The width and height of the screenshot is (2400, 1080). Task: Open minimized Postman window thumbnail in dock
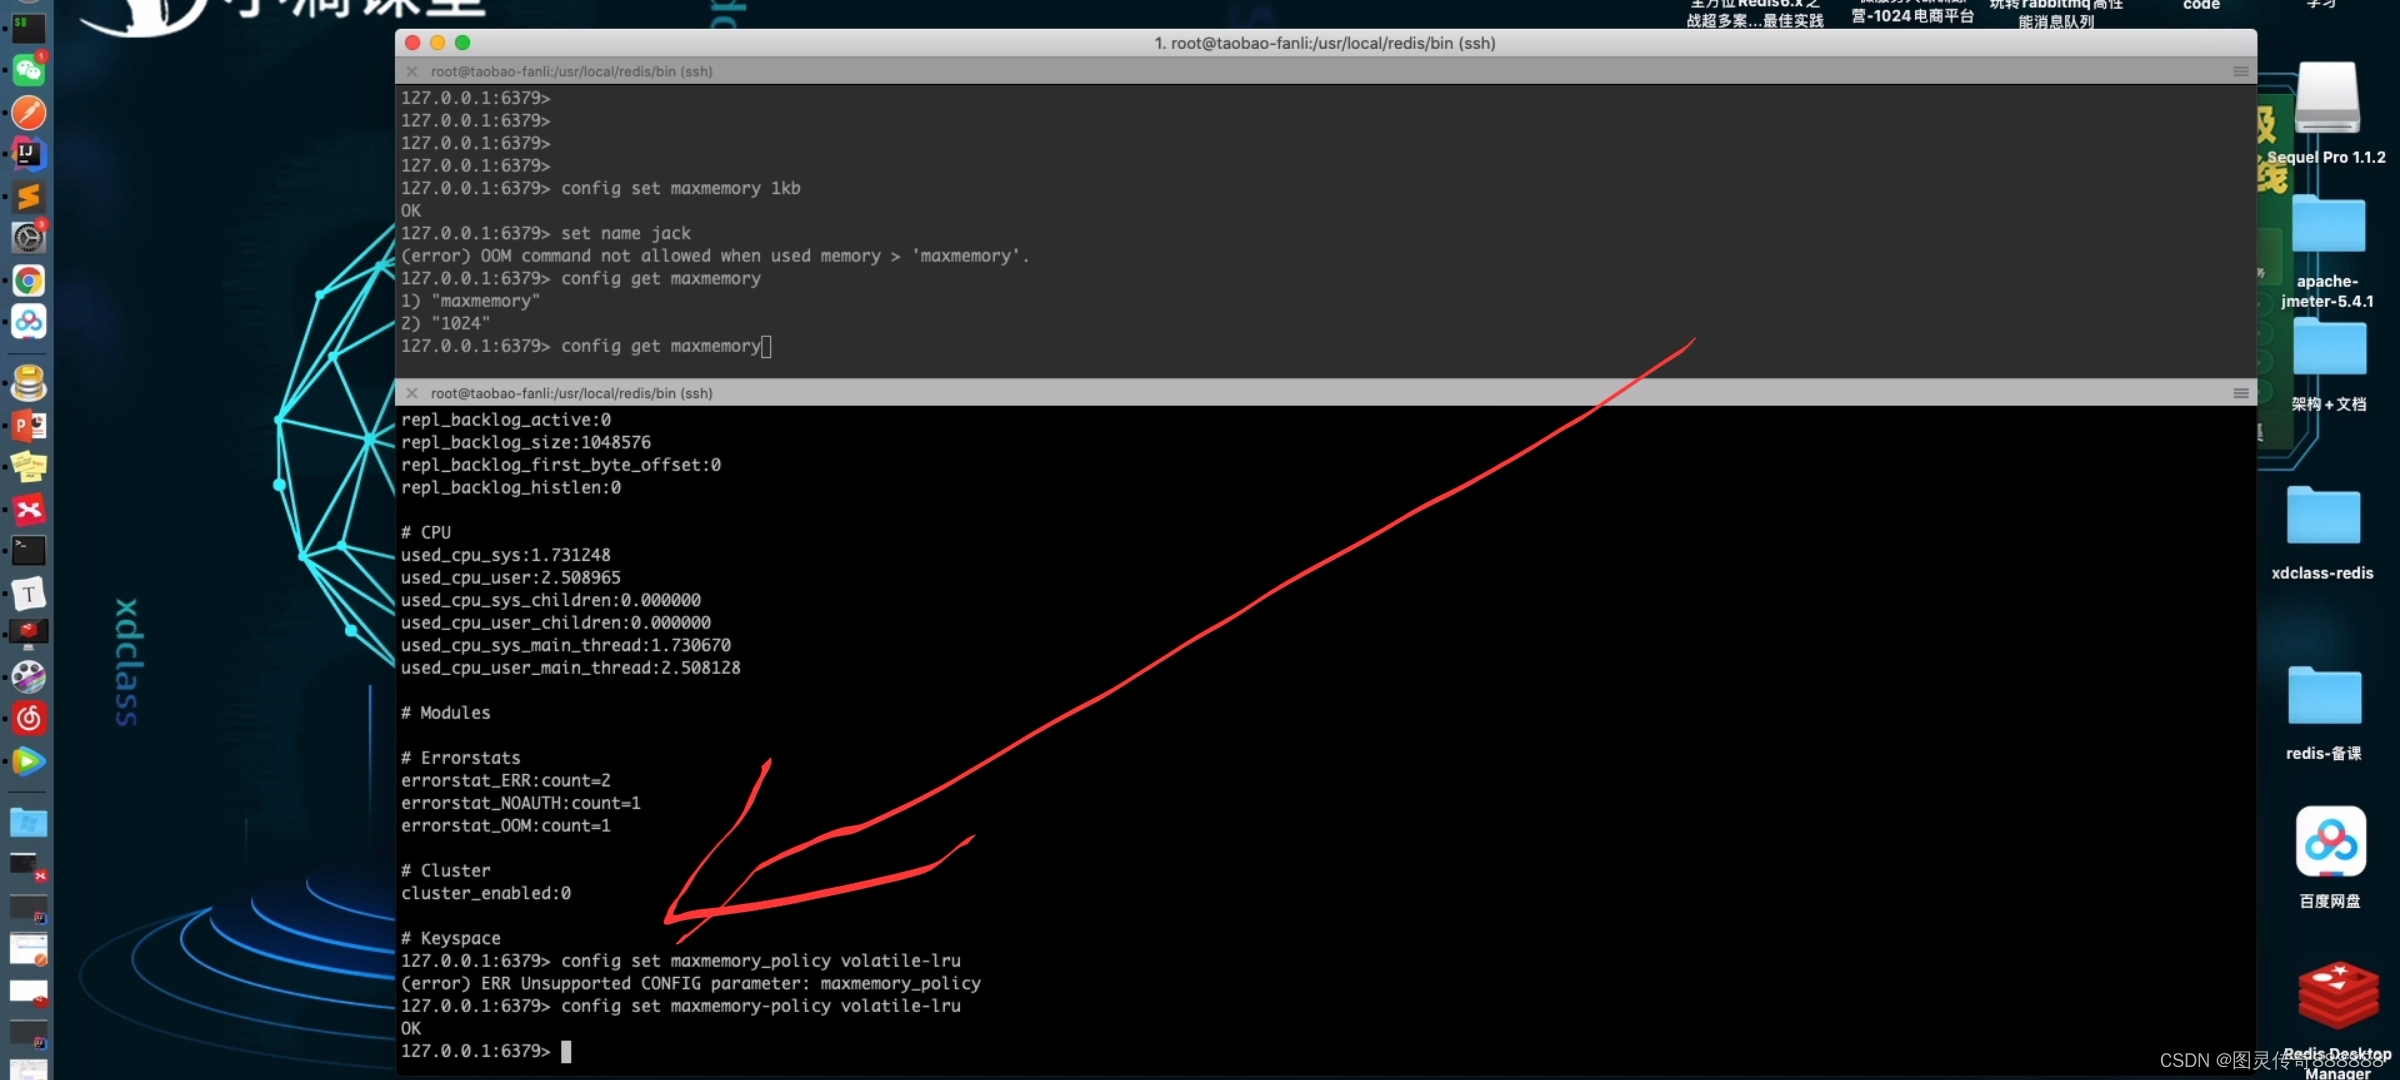point(28,949)
